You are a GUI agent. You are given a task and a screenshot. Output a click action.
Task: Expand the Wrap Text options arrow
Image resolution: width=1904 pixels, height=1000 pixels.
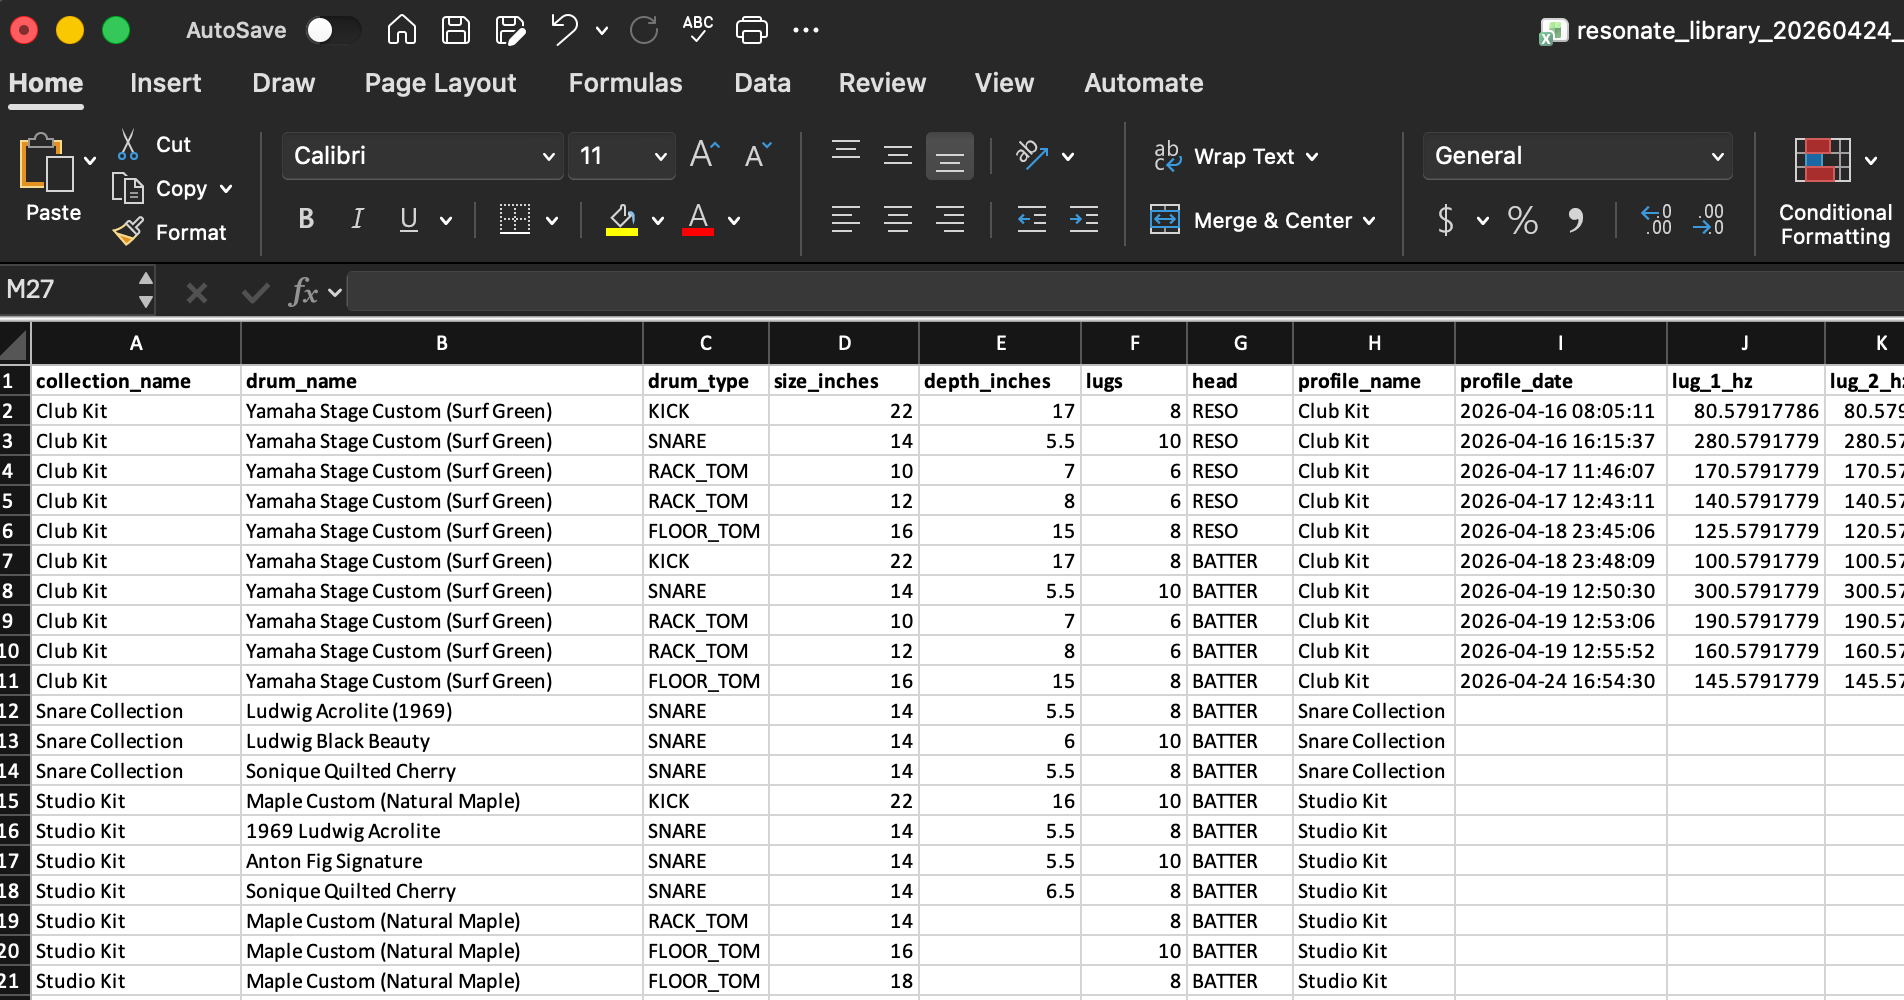(x=1312, y=157)
